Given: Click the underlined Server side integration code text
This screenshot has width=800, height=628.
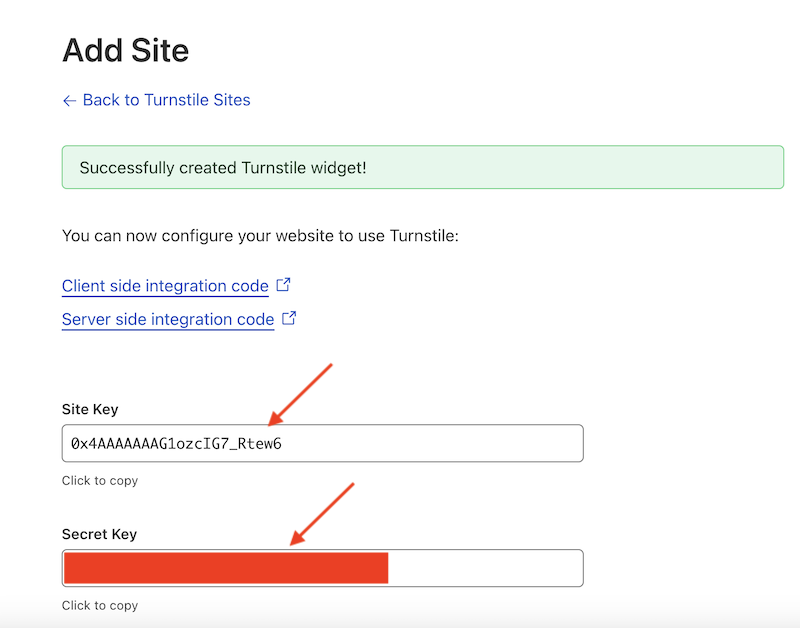Looking at the screenshot, I should 167,319.
